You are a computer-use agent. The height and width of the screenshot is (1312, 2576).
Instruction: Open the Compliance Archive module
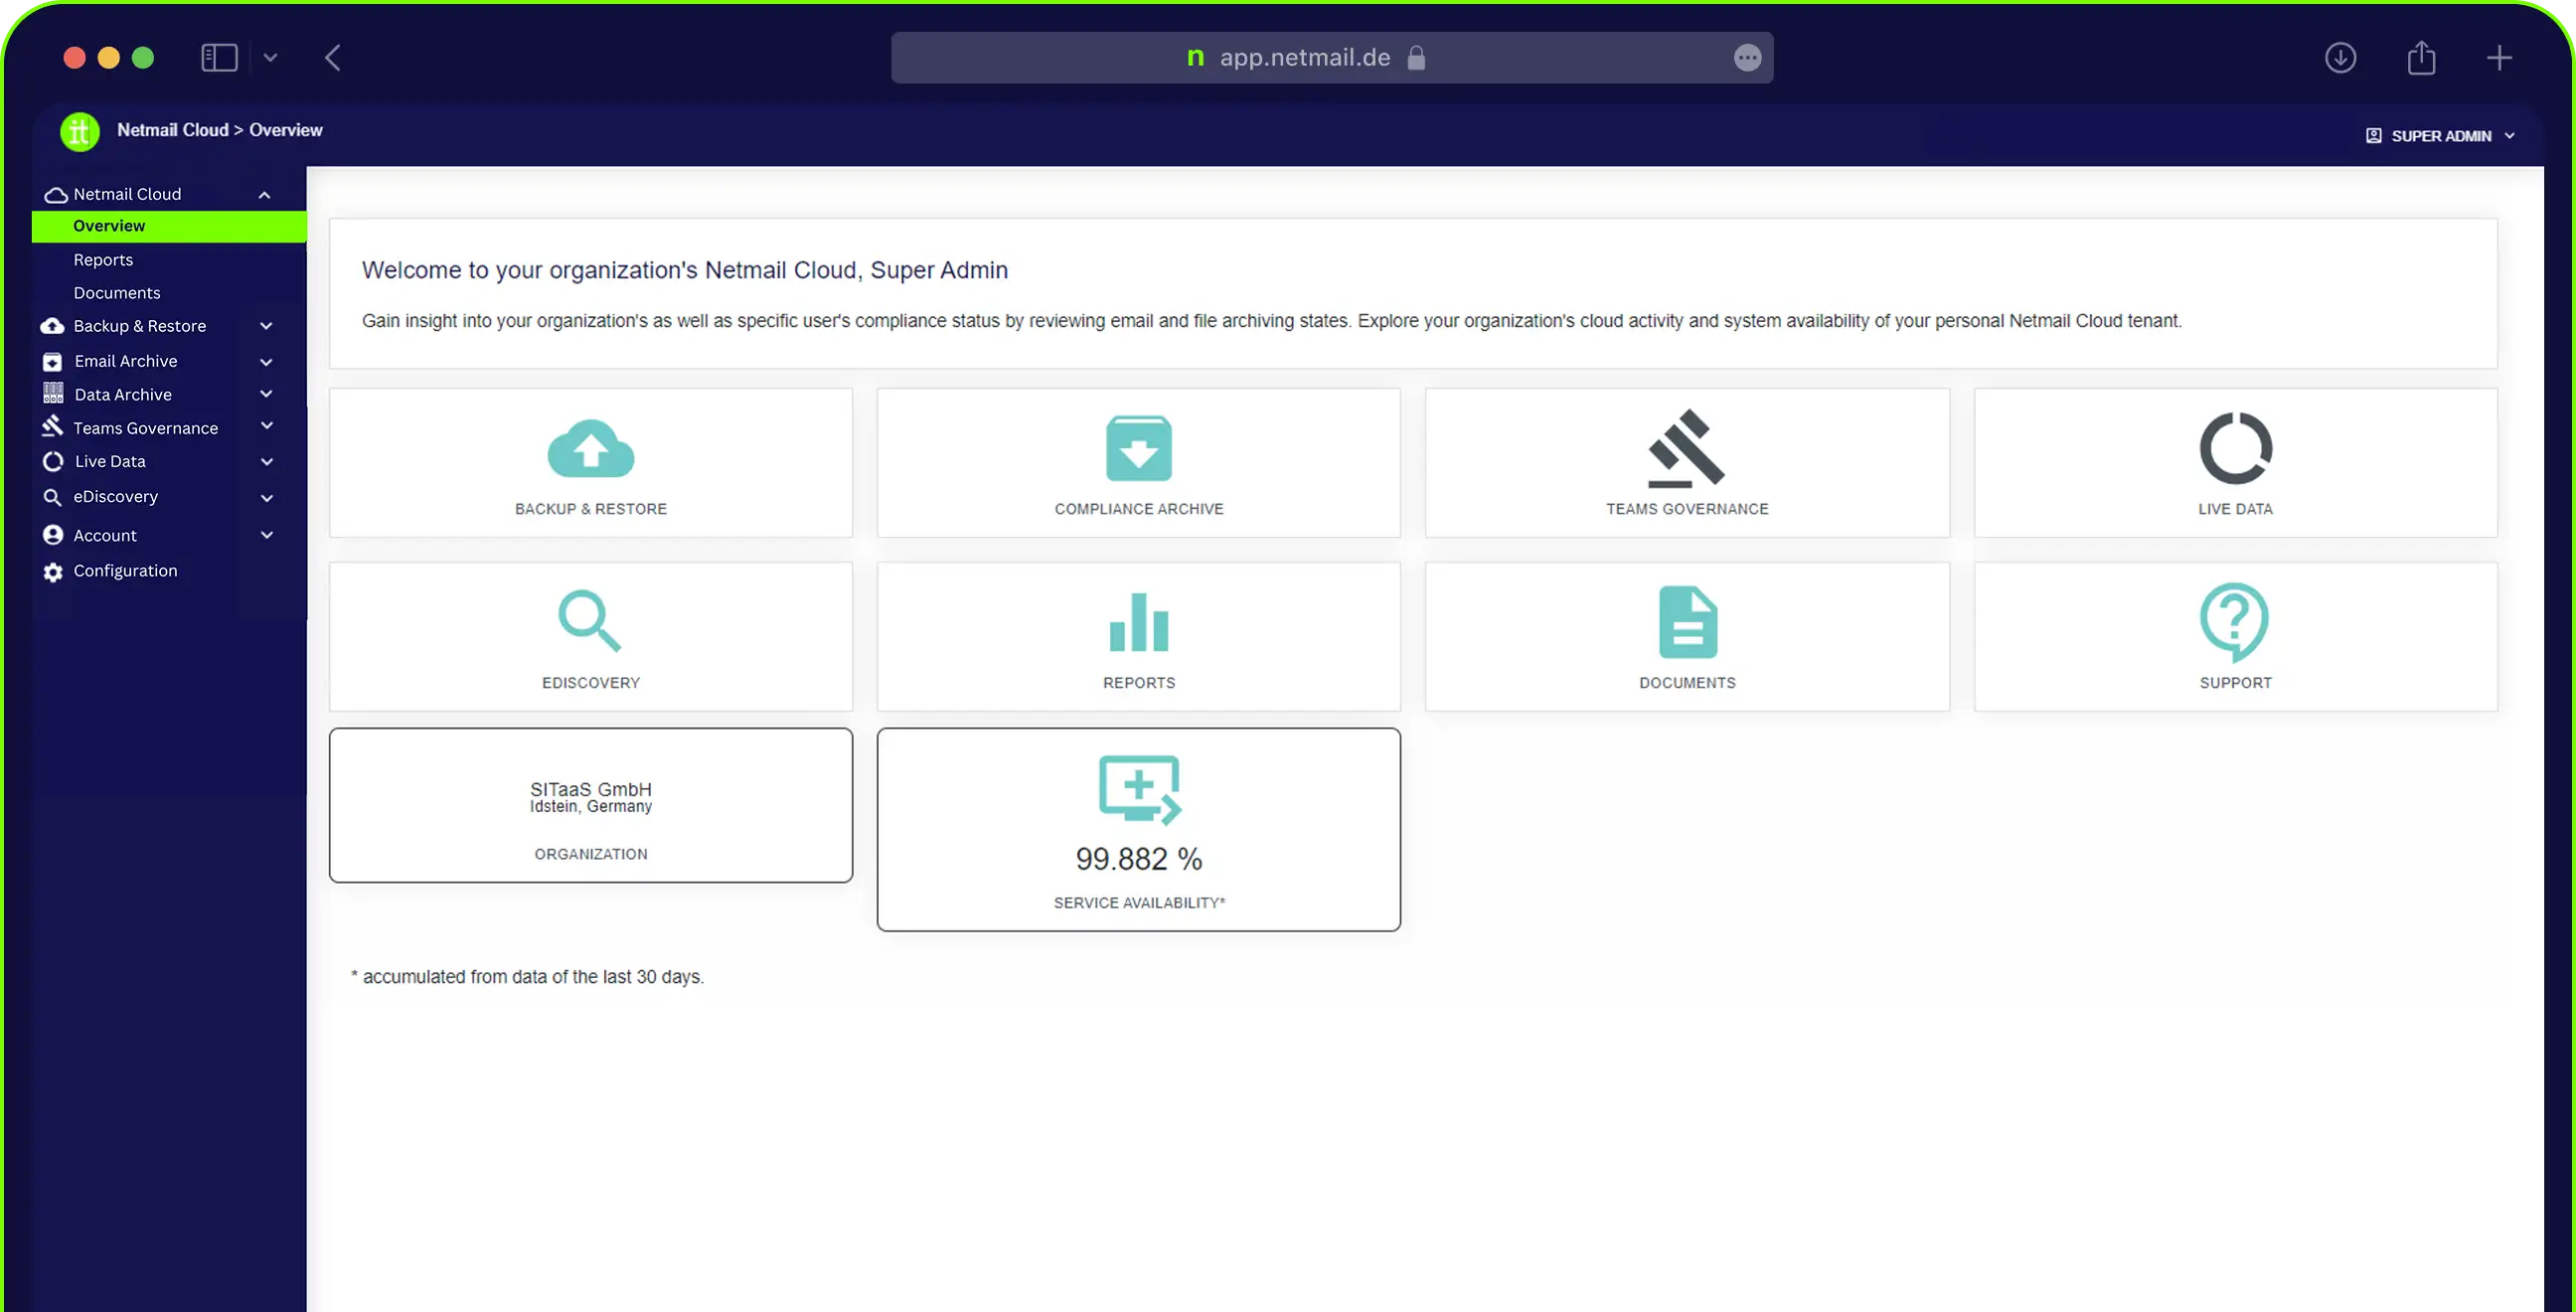point(1139,462)
